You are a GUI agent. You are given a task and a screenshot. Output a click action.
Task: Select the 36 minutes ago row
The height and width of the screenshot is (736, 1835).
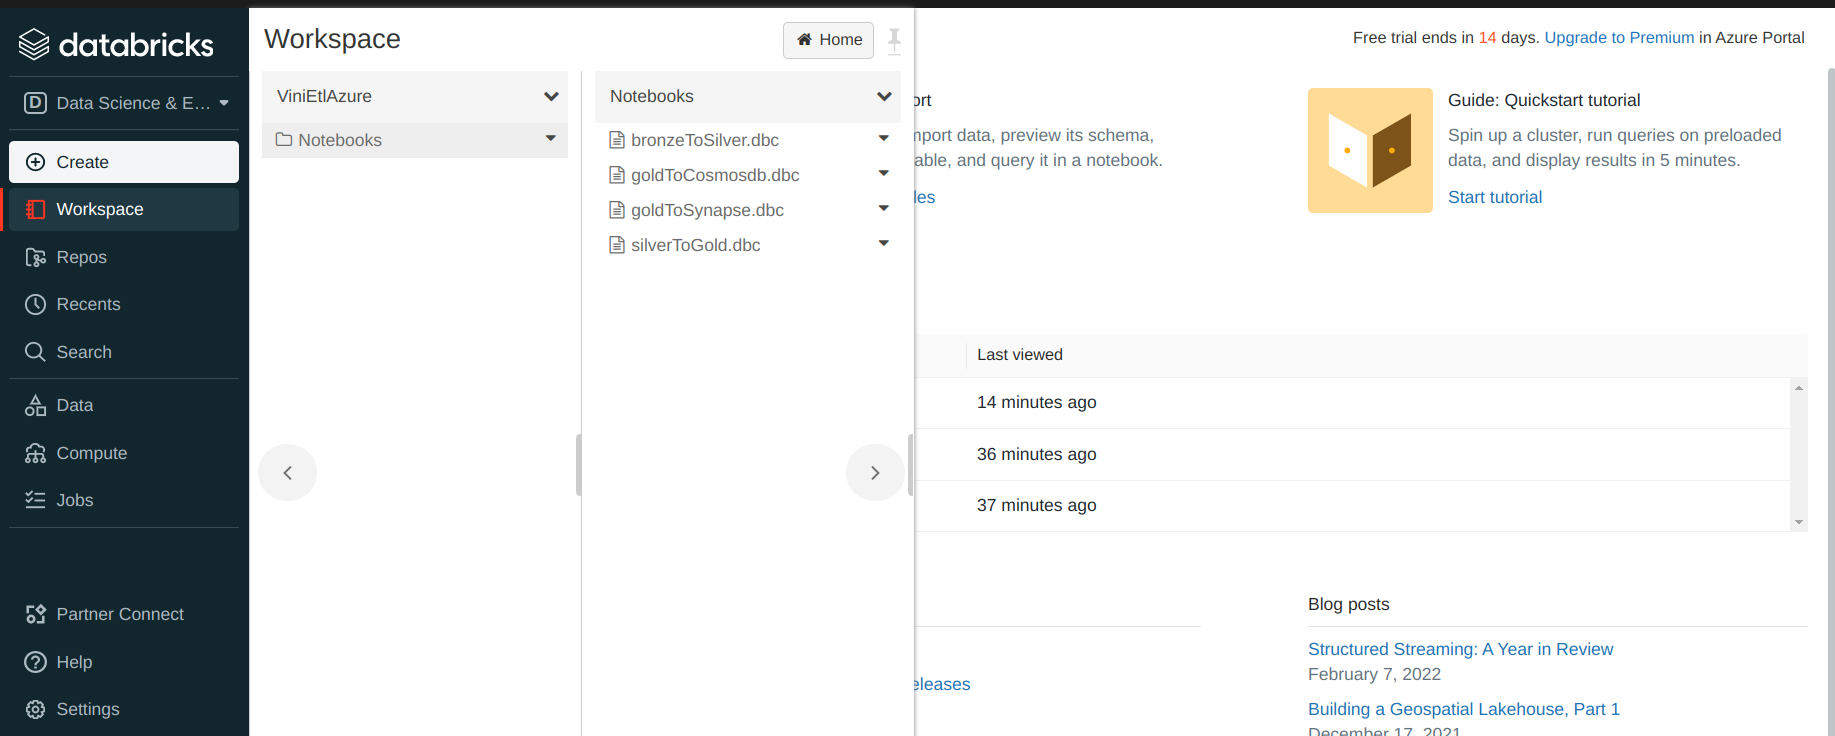point(1352,454)
